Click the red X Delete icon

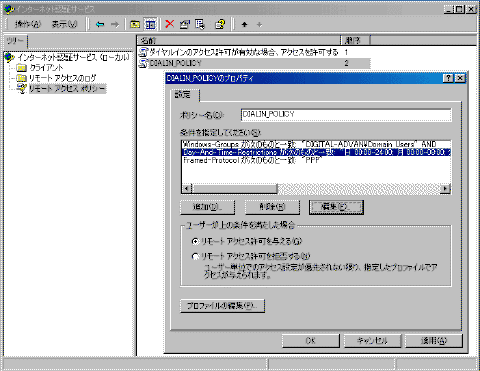pos(170,24)
